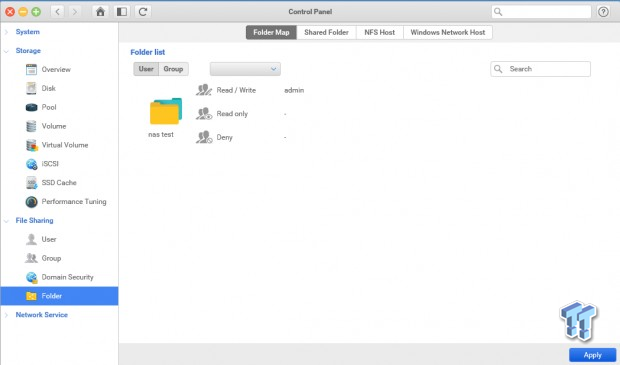The image size is (620, 365).
Task: Click the Home icon in toolbar
Action: [x=100, y=11]
